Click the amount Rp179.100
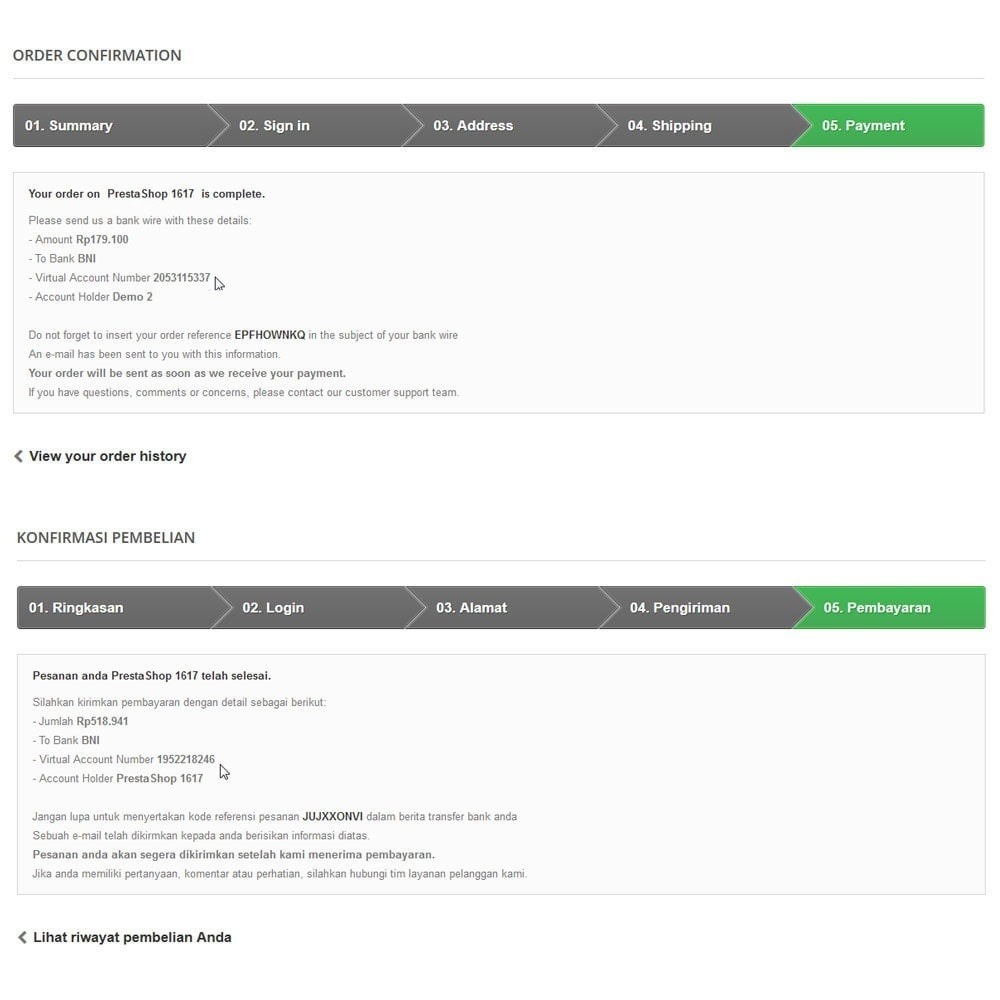This screenshot has width=1000, height=1000. (102, 239)
